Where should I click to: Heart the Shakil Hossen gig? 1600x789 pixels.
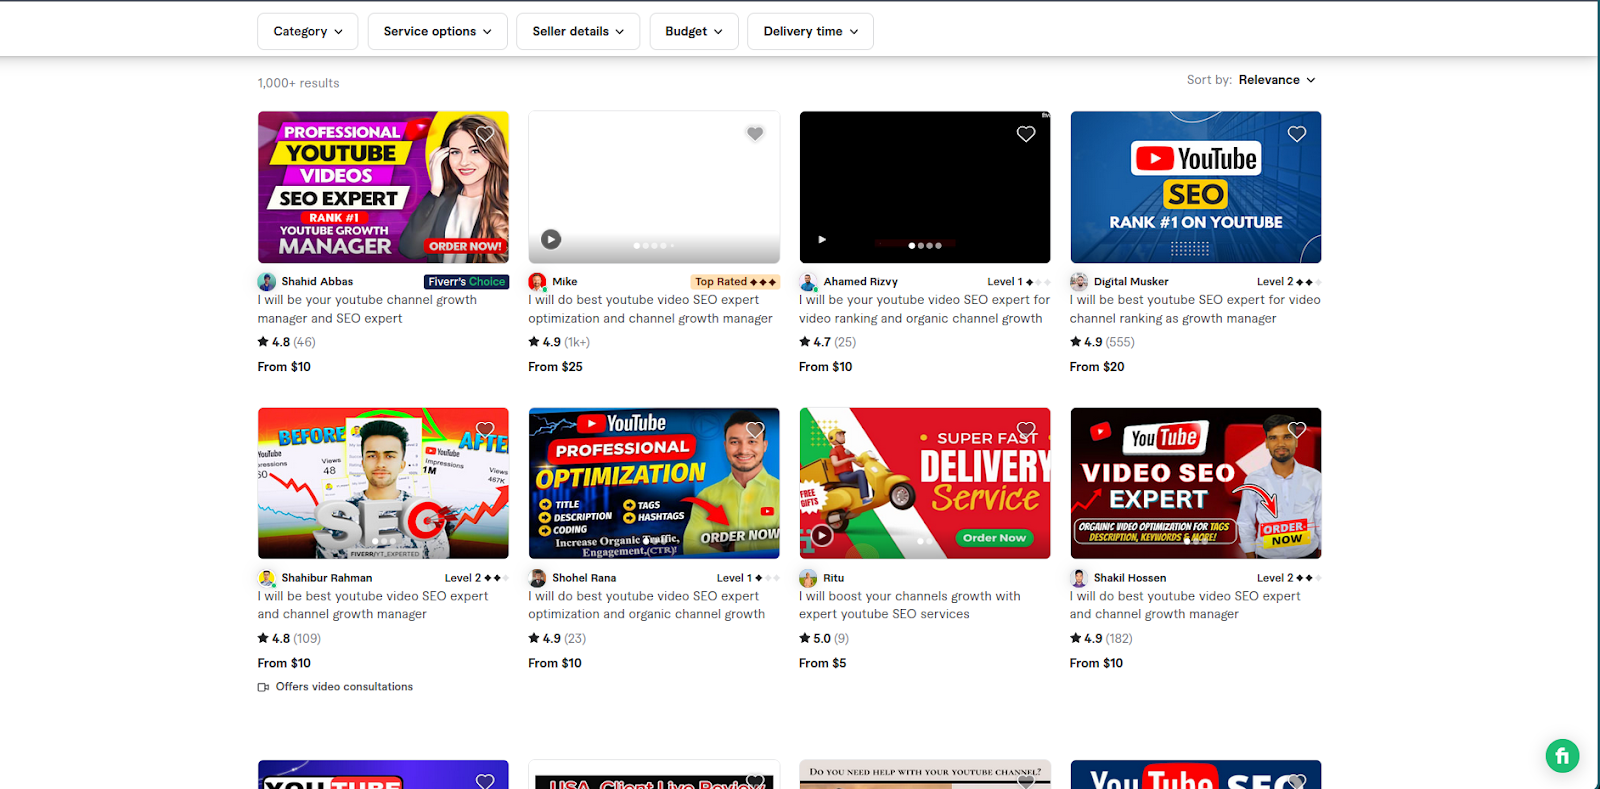[1297, 430]
